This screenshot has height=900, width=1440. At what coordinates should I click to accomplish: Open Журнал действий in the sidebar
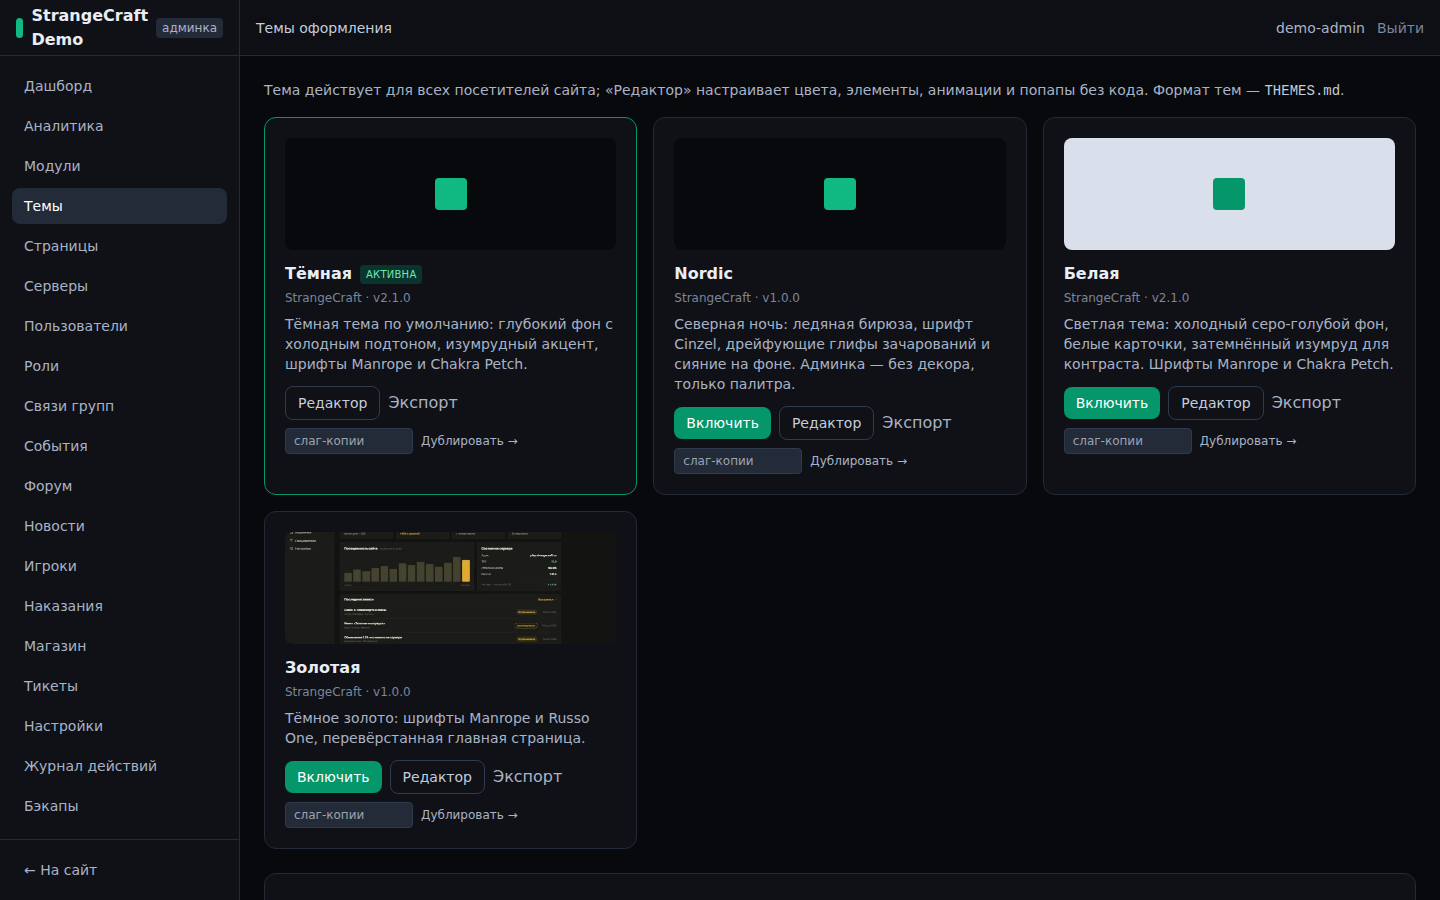coord(119,766)
